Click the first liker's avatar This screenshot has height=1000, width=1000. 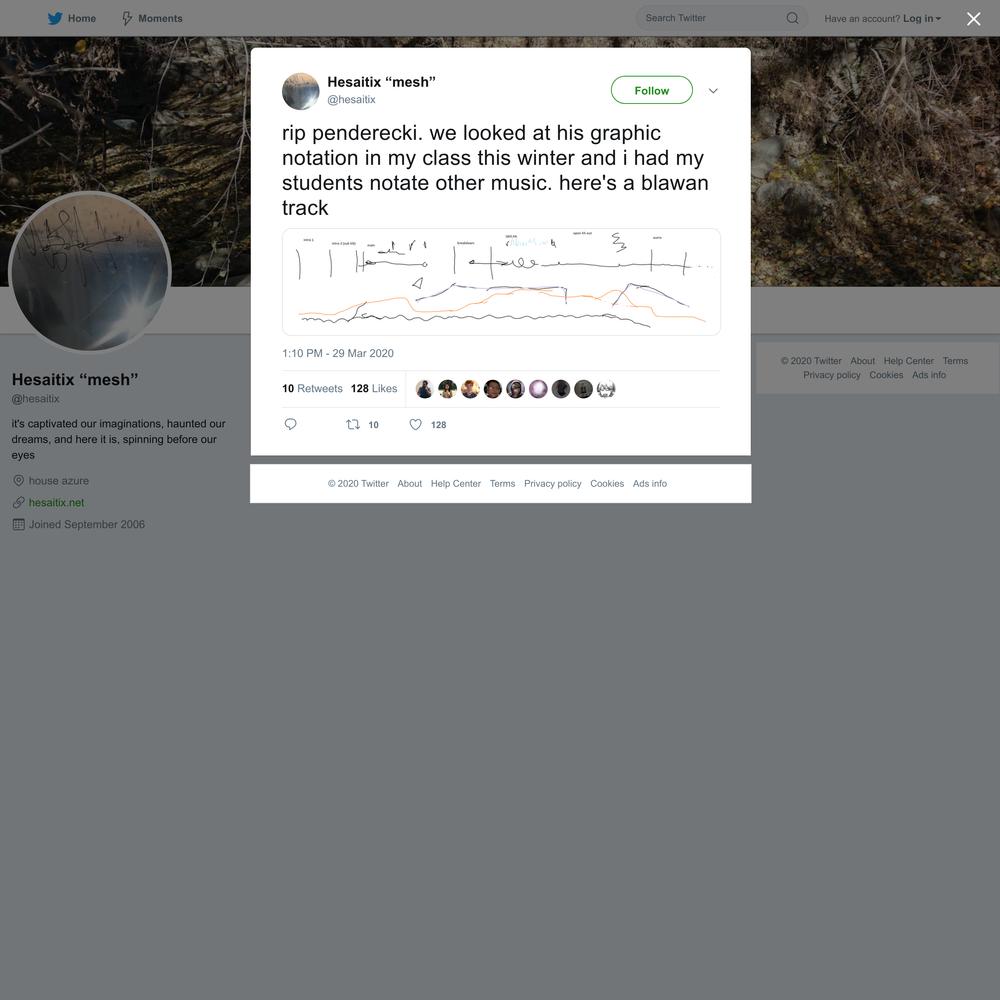tap(424, 388)
